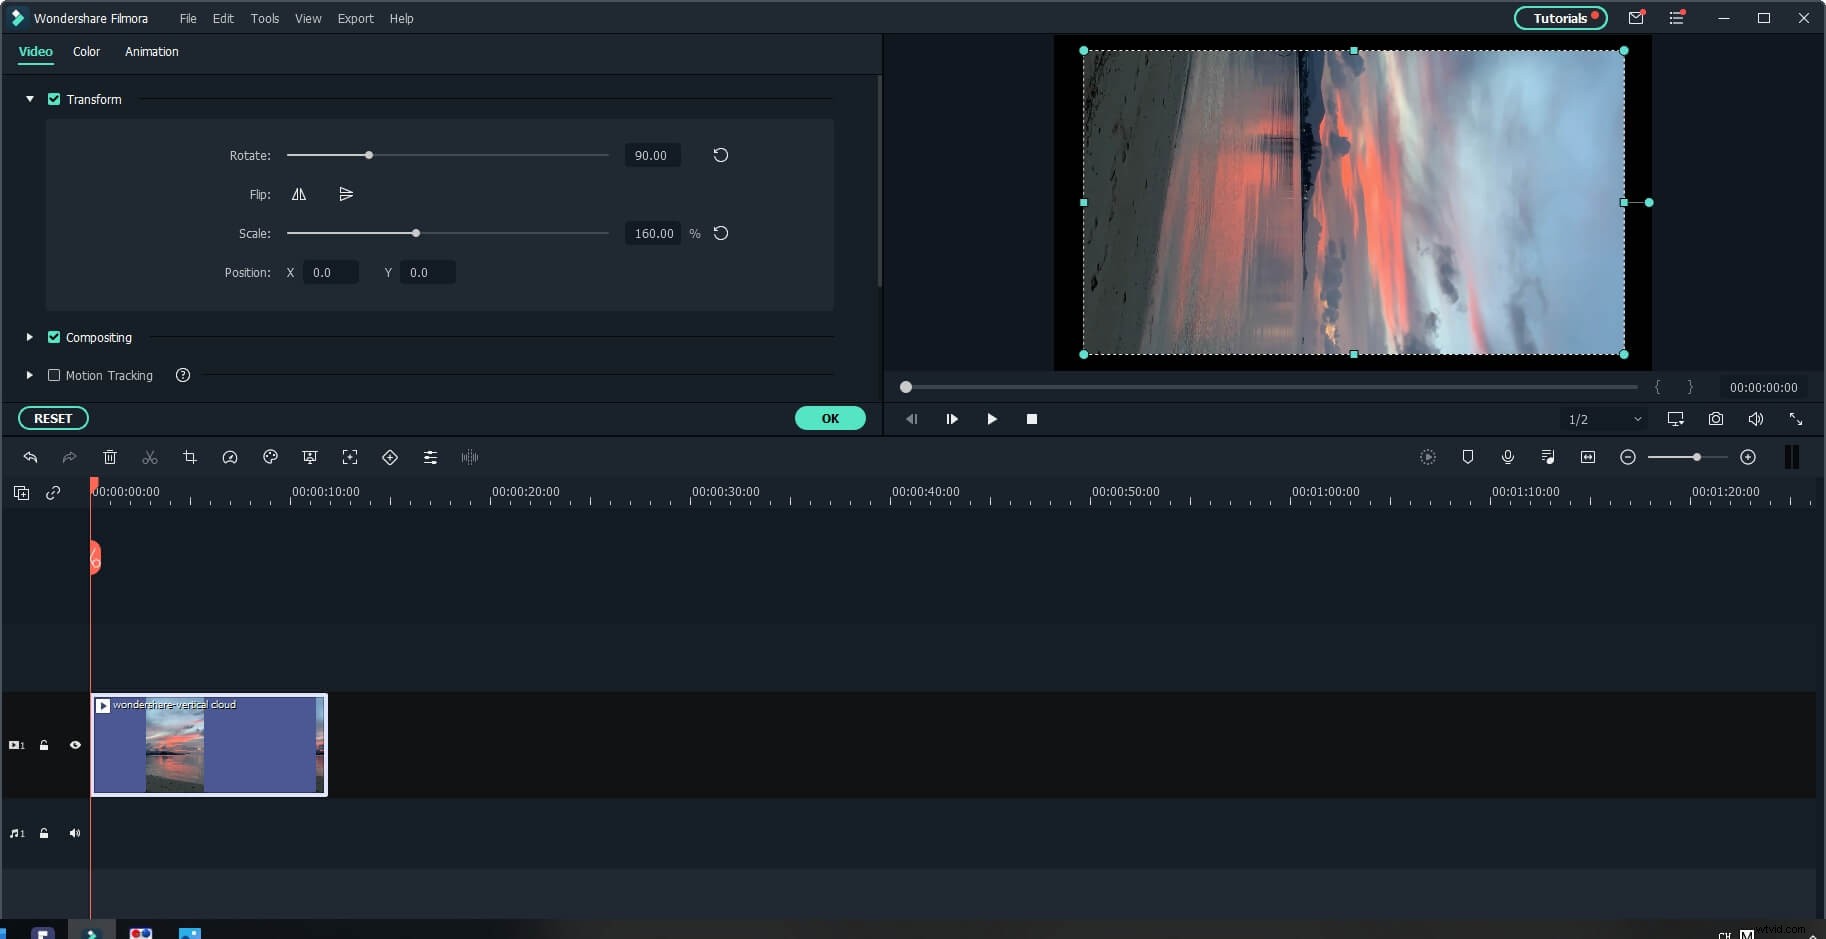Uncheck the Transform checkbox
Screen dimensions: 1826x939
coord(54,99)
